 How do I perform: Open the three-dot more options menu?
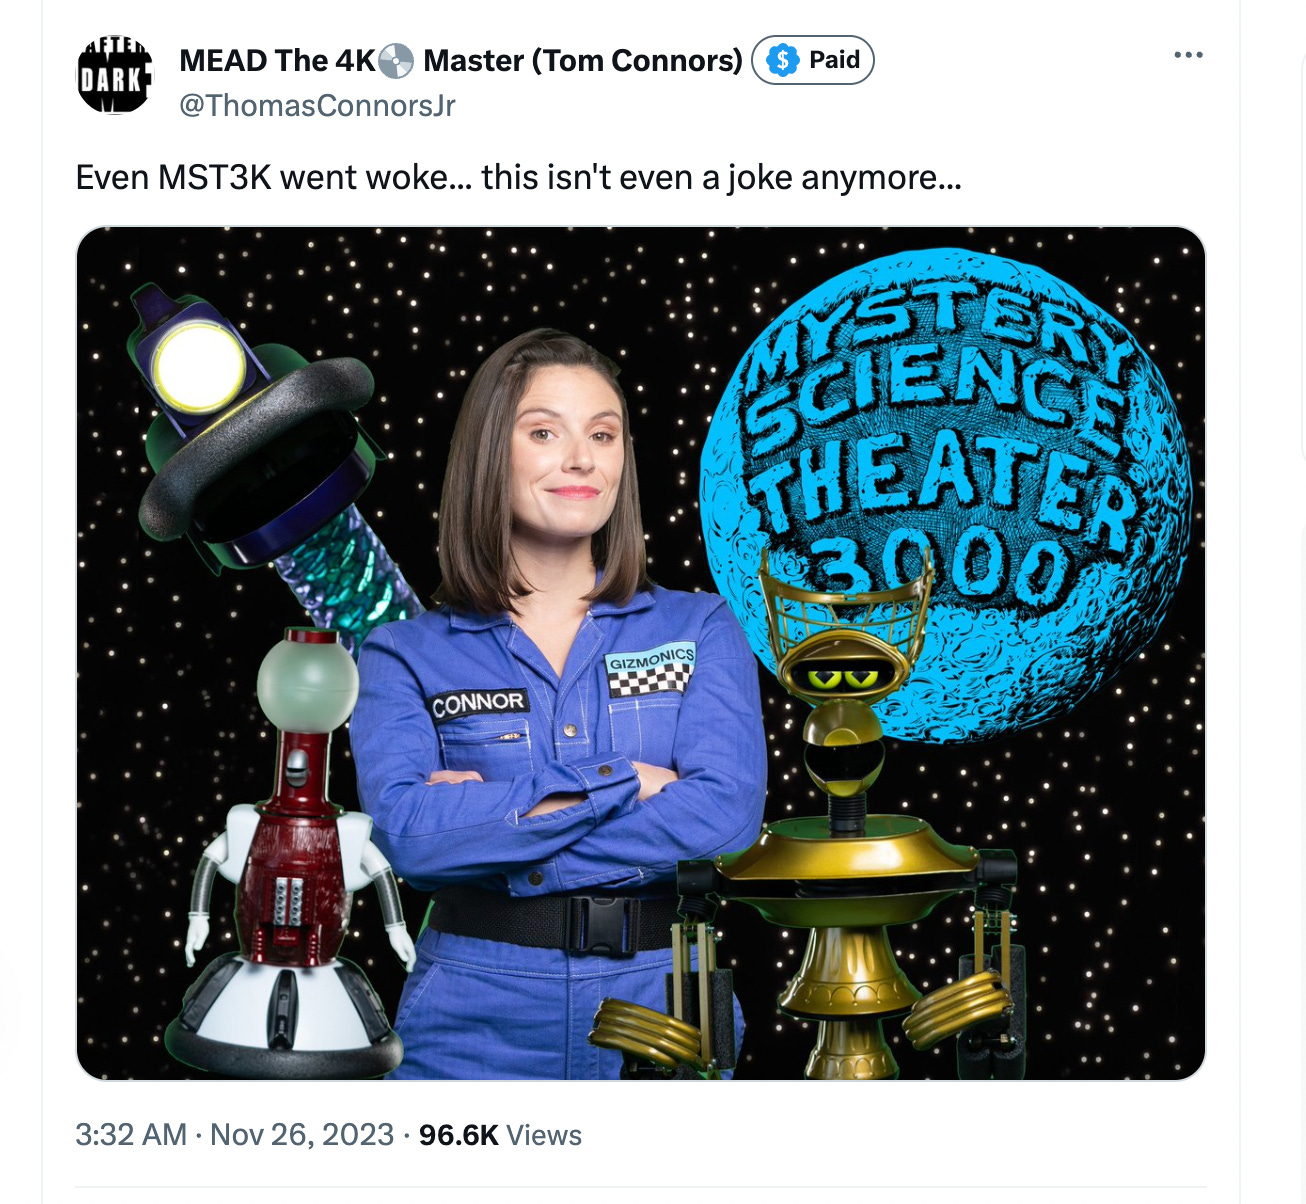(1188, 55)
